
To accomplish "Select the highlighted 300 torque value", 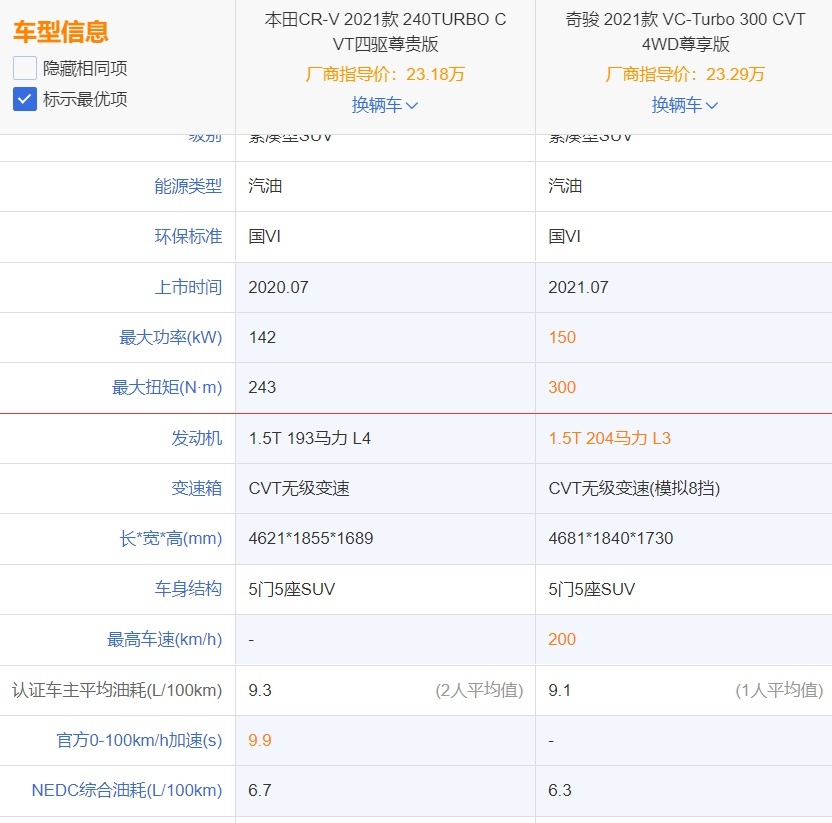I will pyautogui.click(x=562, y=387).
